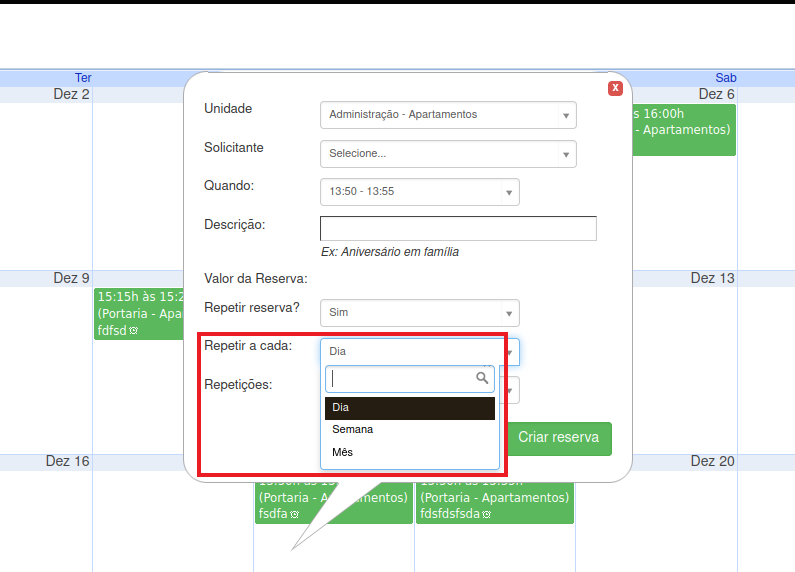Select the Mês option
Viewport: 795px width, 572px height.
pyautogui.click(x=410, y=452)
